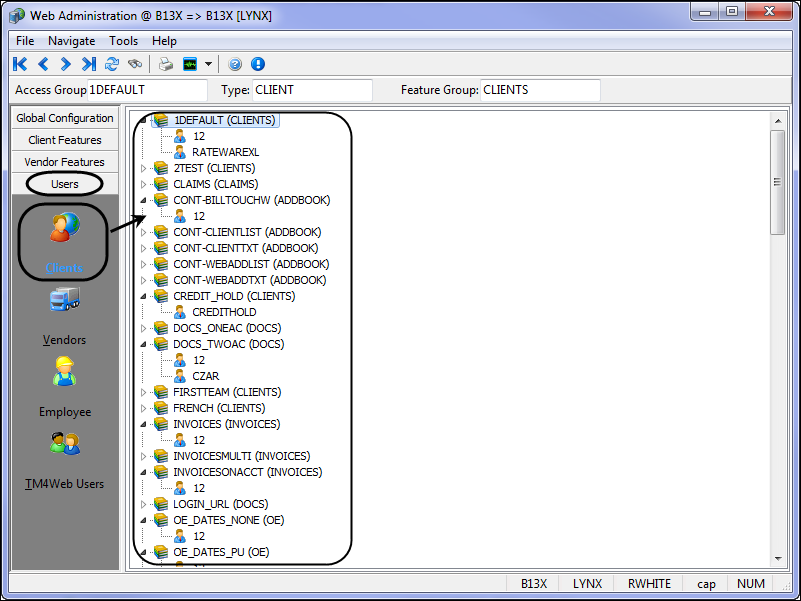Click the printer icon
The height and width of the screenshot is (601, 801).
point(166,64)
